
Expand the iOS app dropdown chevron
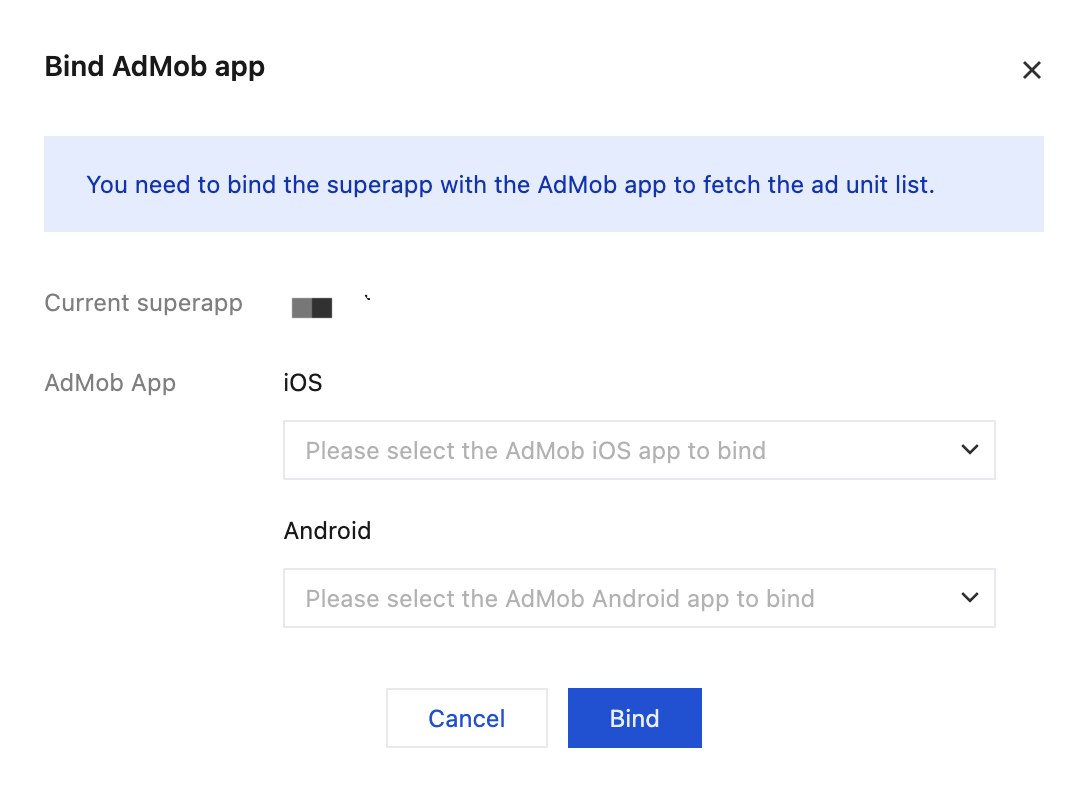(x=969, y=450)
